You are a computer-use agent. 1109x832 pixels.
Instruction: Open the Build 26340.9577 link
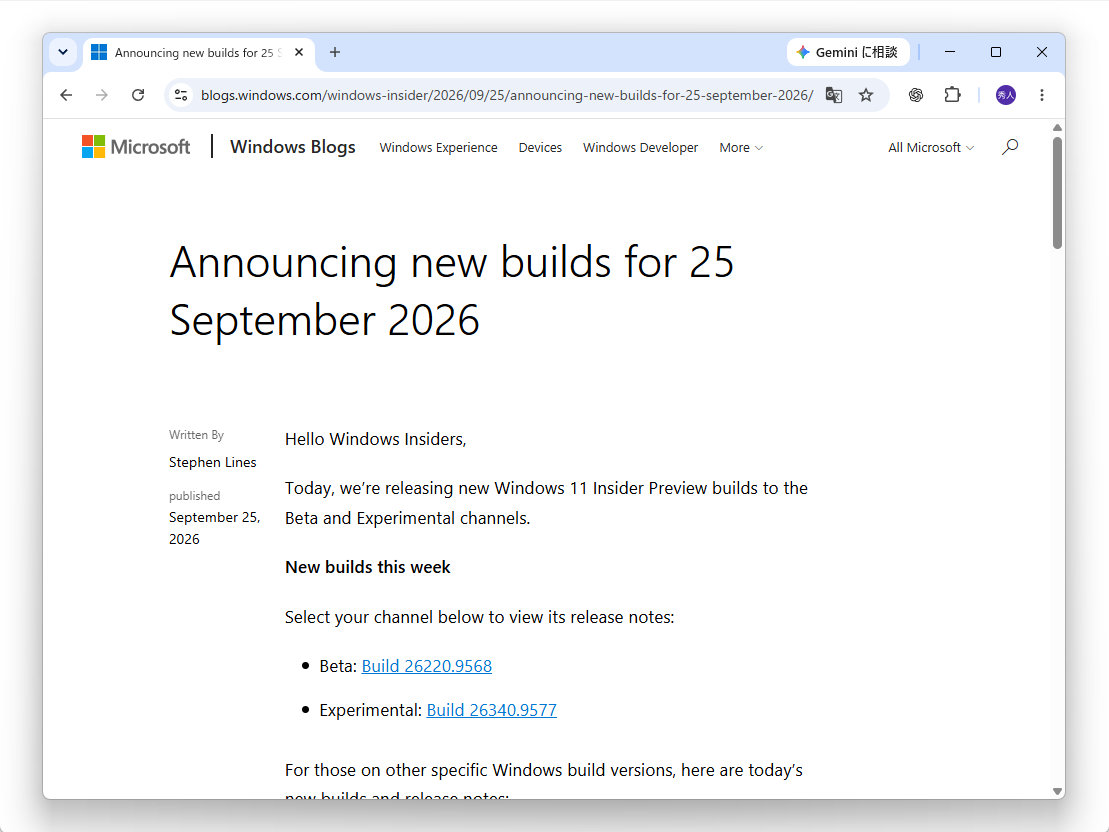492,710
